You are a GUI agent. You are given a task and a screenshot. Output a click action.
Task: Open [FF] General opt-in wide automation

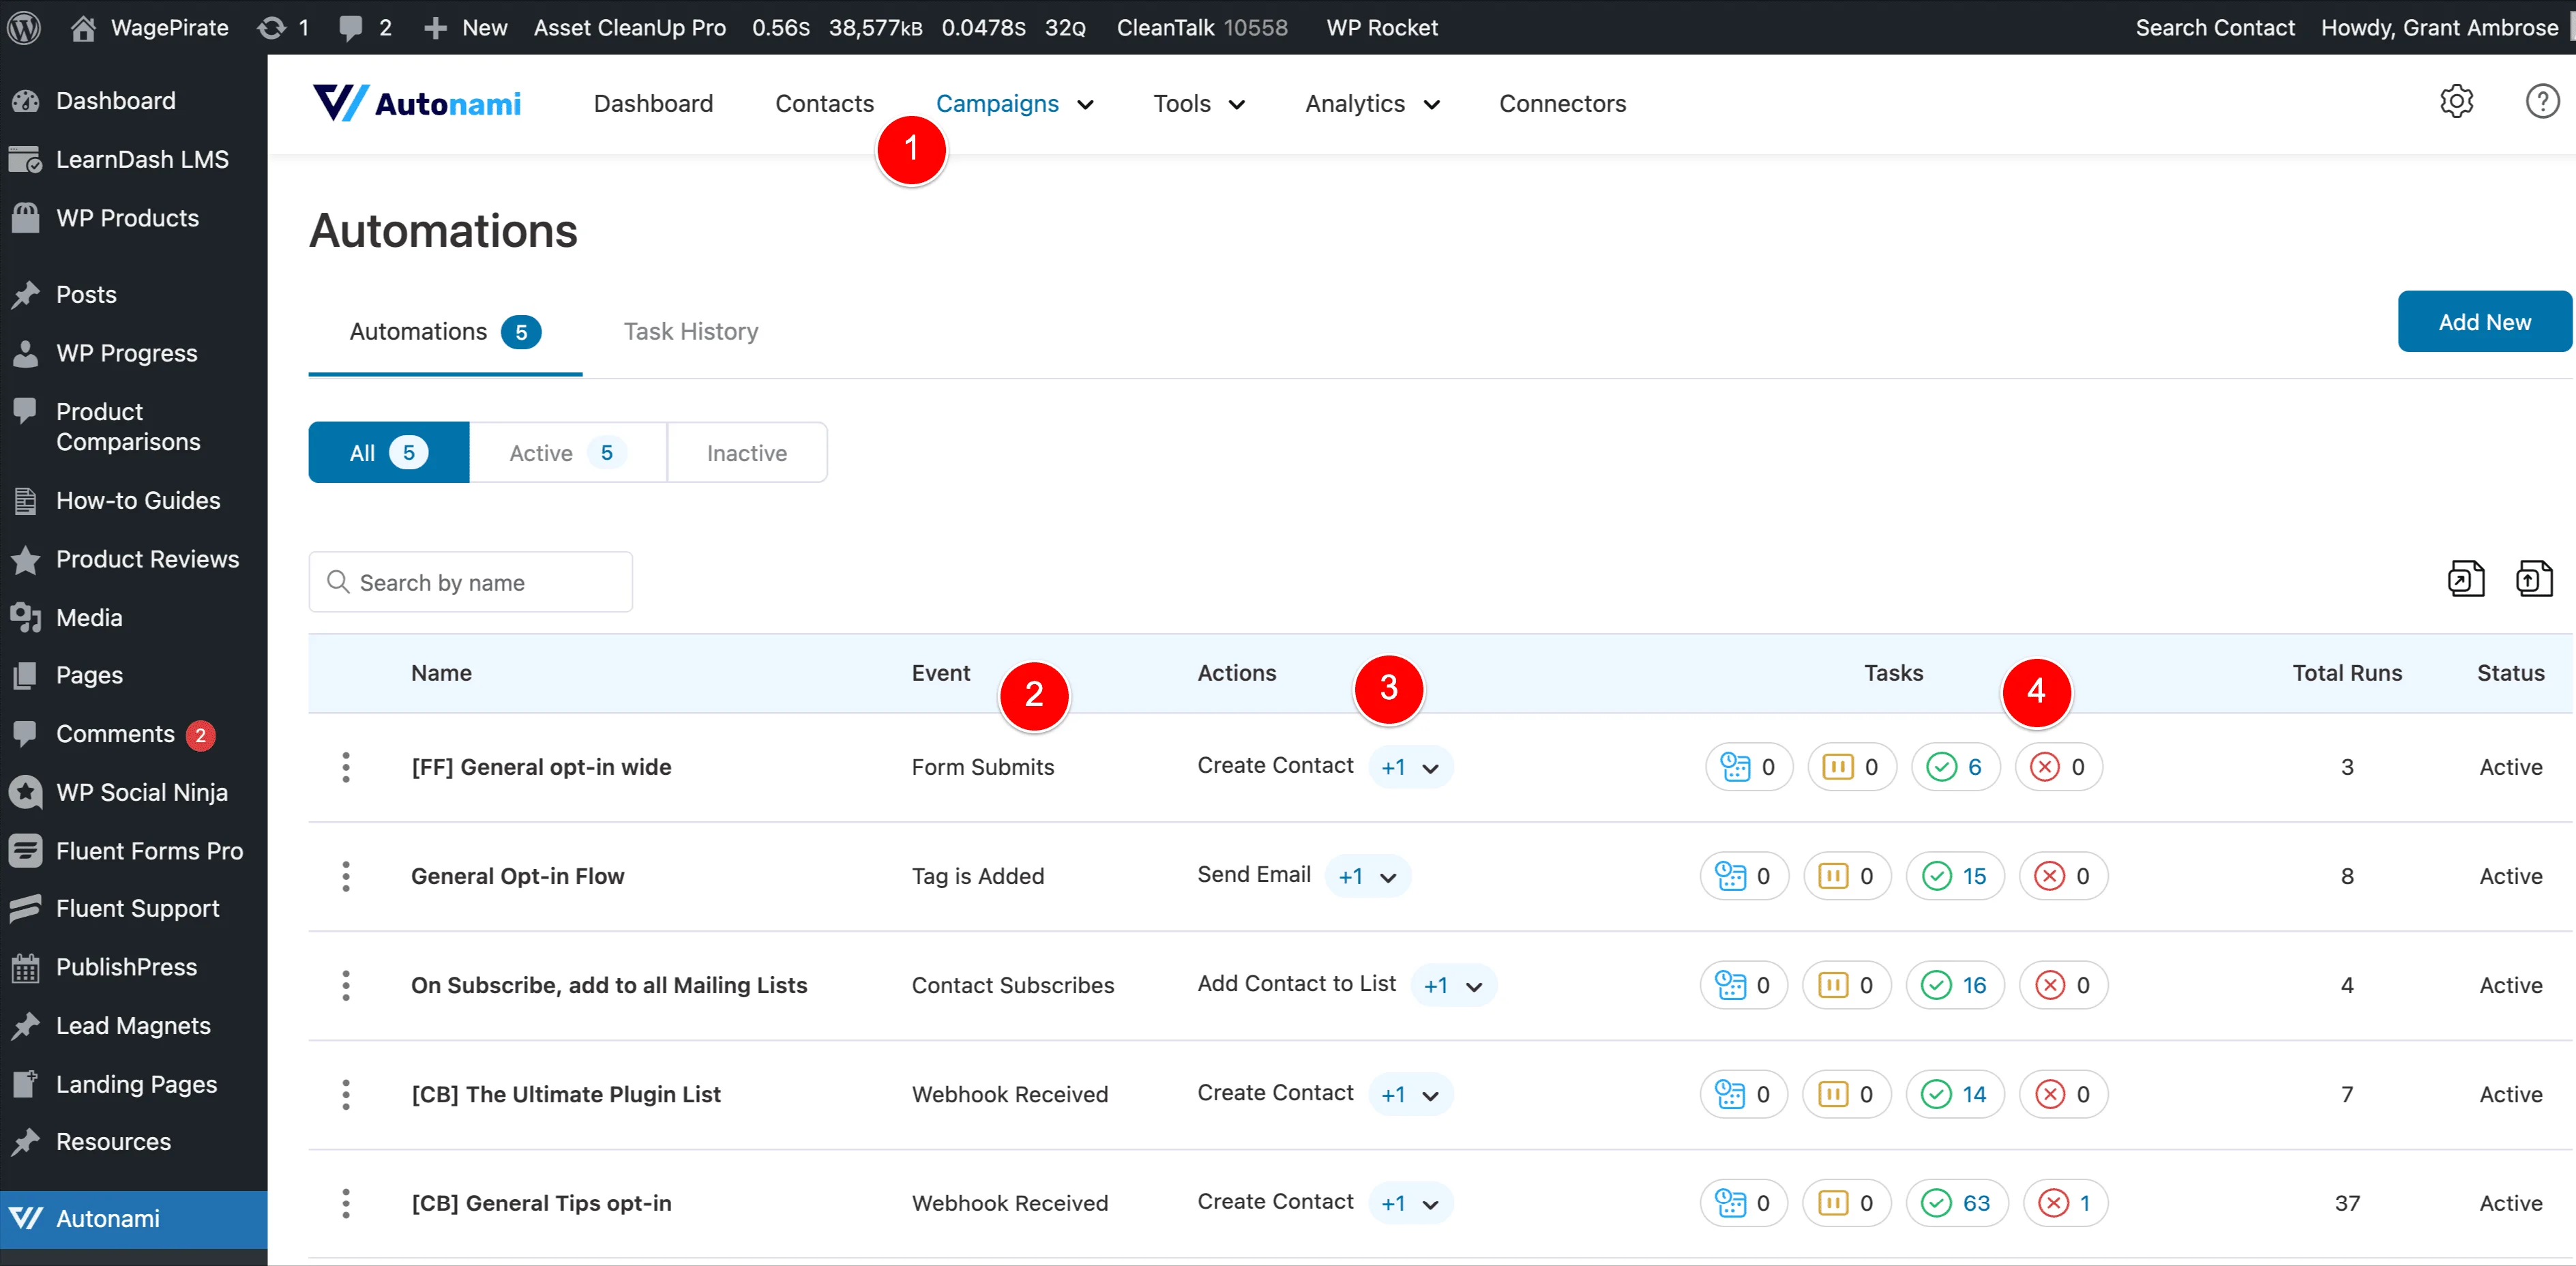coord(541,767)
